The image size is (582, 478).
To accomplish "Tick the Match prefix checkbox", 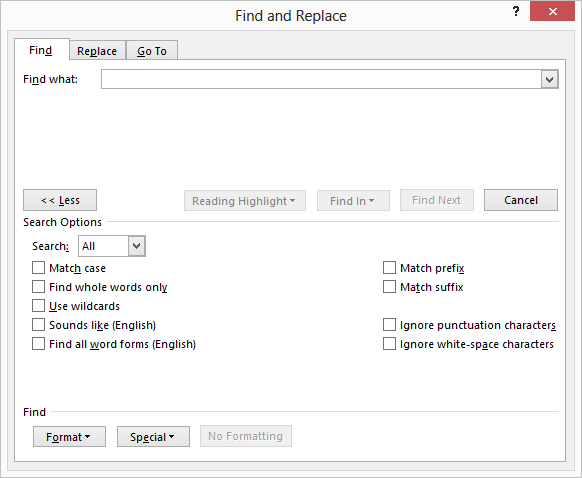I will [x=389, y=268].
